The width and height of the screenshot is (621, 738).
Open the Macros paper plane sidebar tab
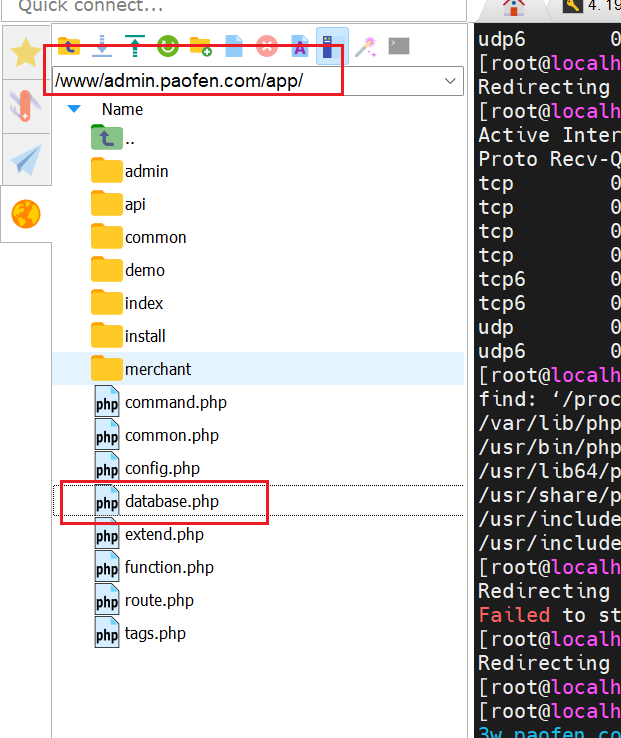coord(25,160)
